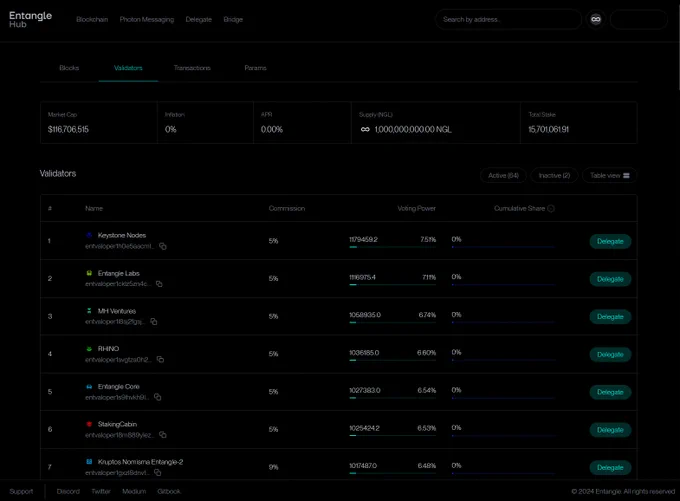Click the Kruptos Nomisma avatar icon
Viewport: 680px width, 501px height.
click(x=89, y=462)
